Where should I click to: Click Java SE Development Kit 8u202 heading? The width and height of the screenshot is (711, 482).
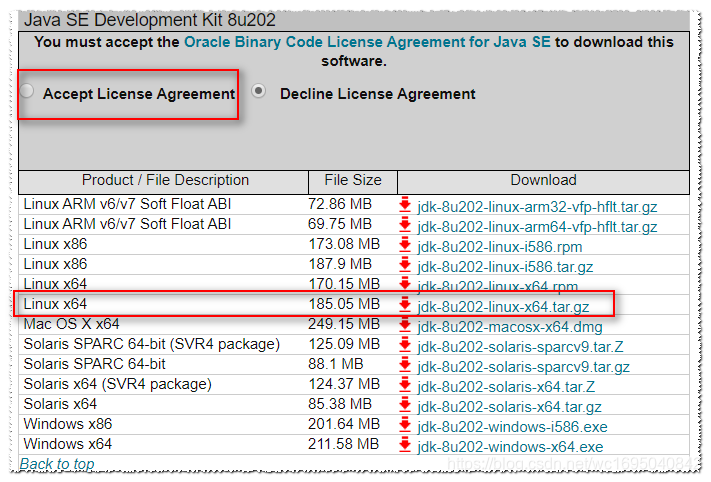(150, 20)
